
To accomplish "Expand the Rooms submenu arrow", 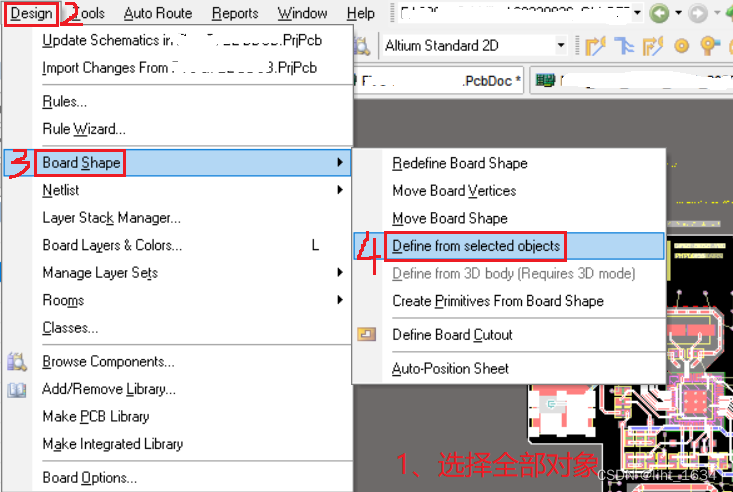I will pyautogui.click(x=340, y=300).
